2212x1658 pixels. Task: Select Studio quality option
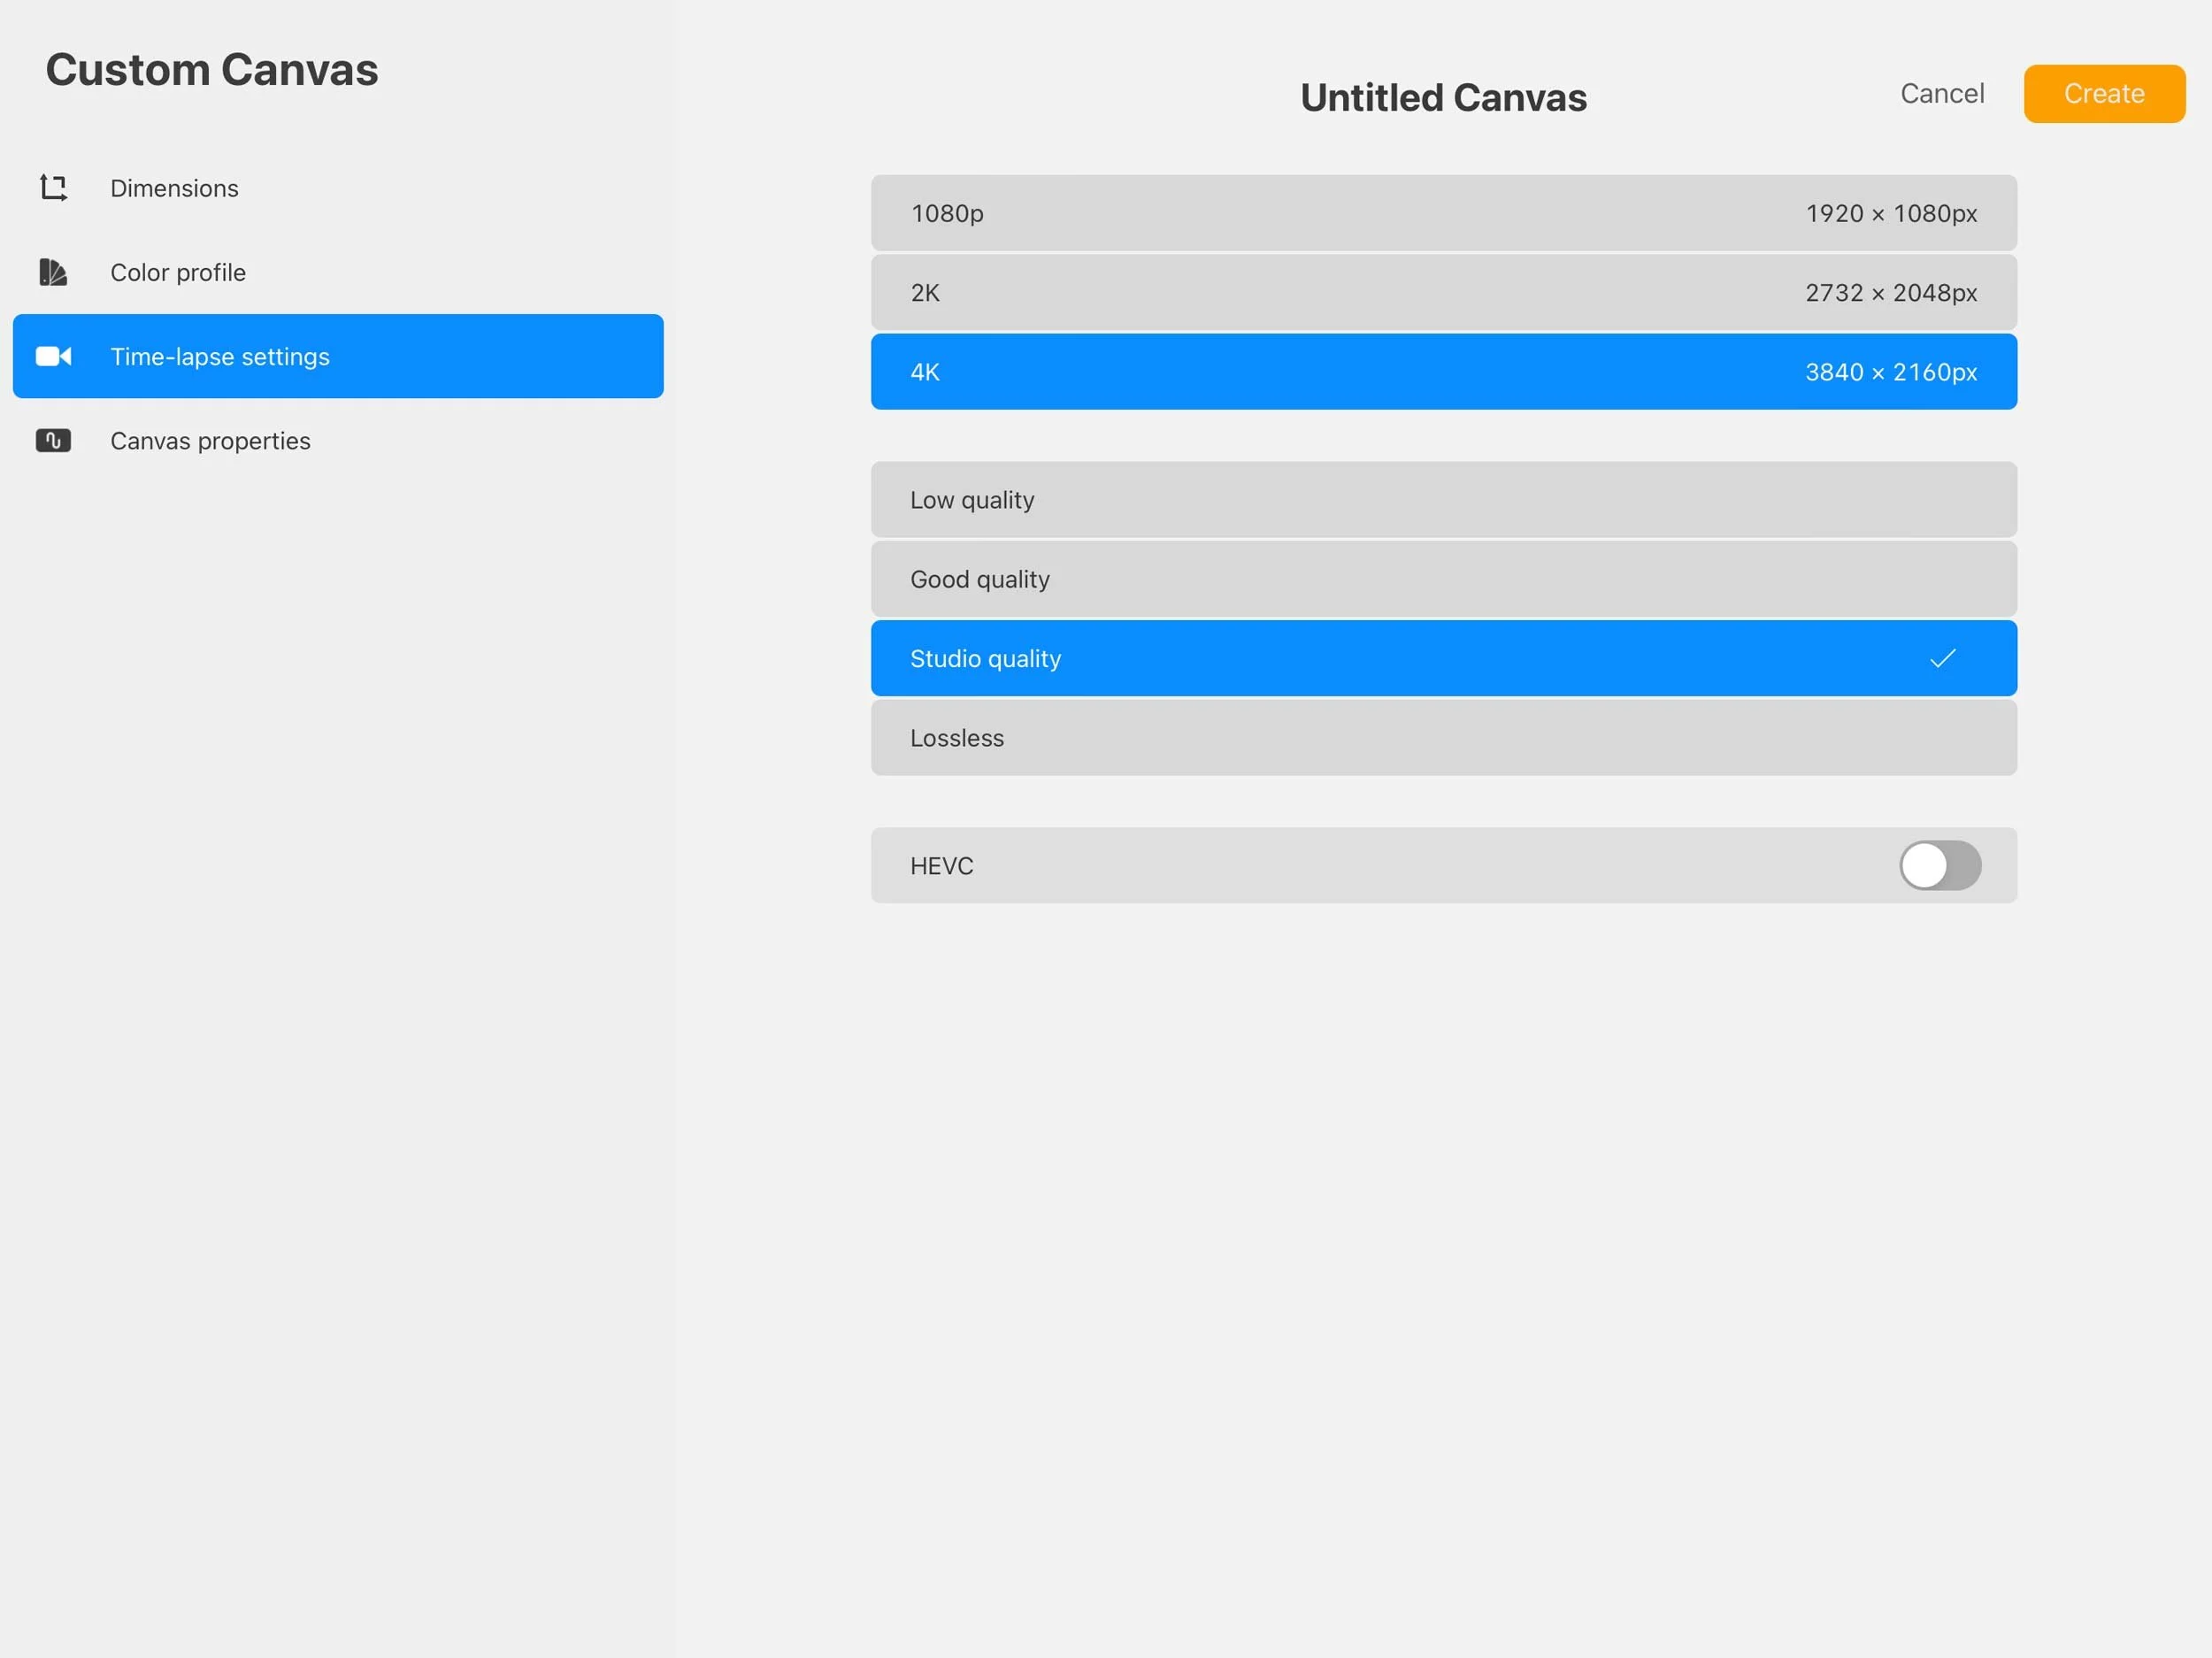click(x=1443, y=658)
